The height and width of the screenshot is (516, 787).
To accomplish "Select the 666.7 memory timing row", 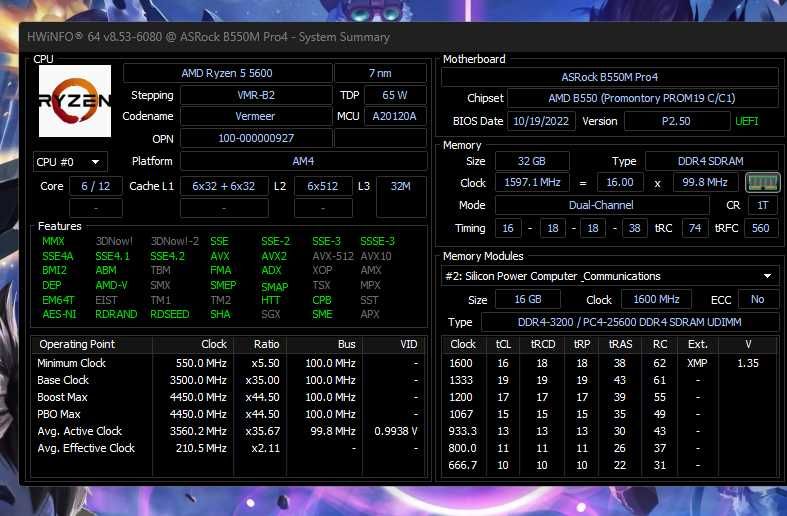I will pos(610,465).
